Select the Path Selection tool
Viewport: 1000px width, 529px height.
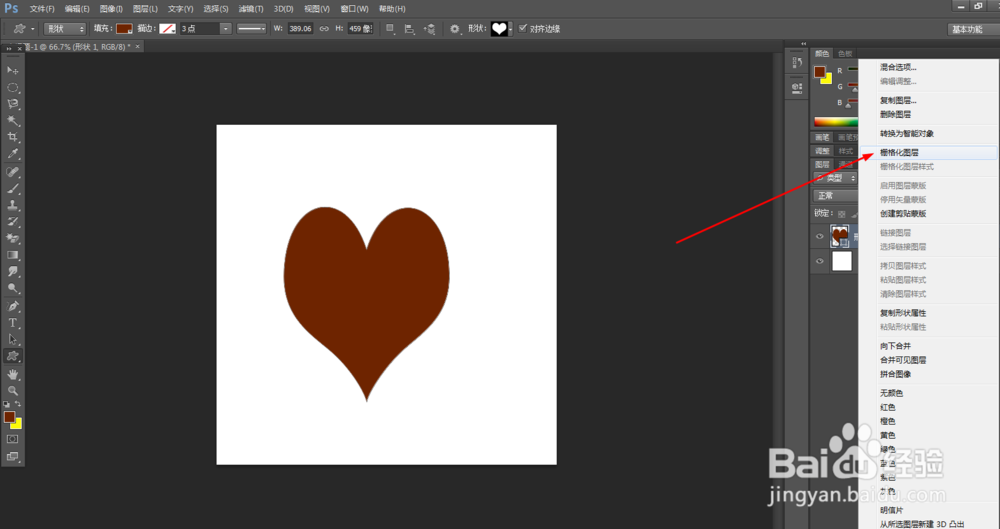tap(13, 339)
